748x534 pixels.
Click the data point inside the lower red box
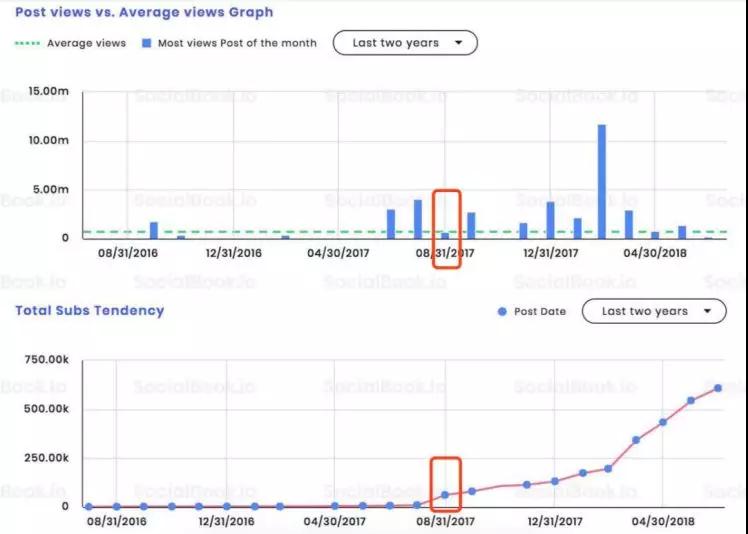pyautogui.click(x=445, y=495)
